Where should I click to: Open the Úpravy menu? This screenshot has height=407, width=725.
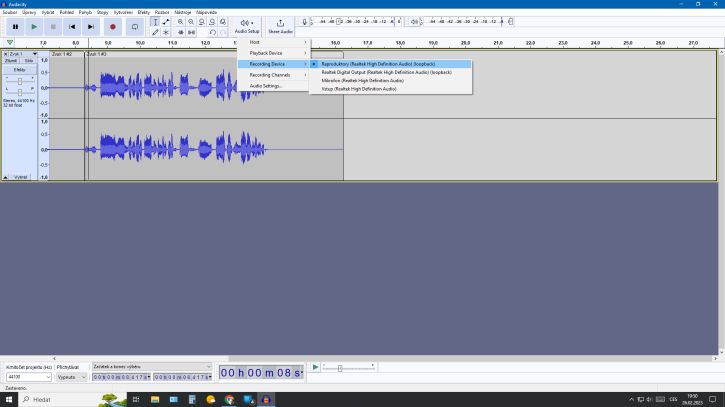(29, 12)
